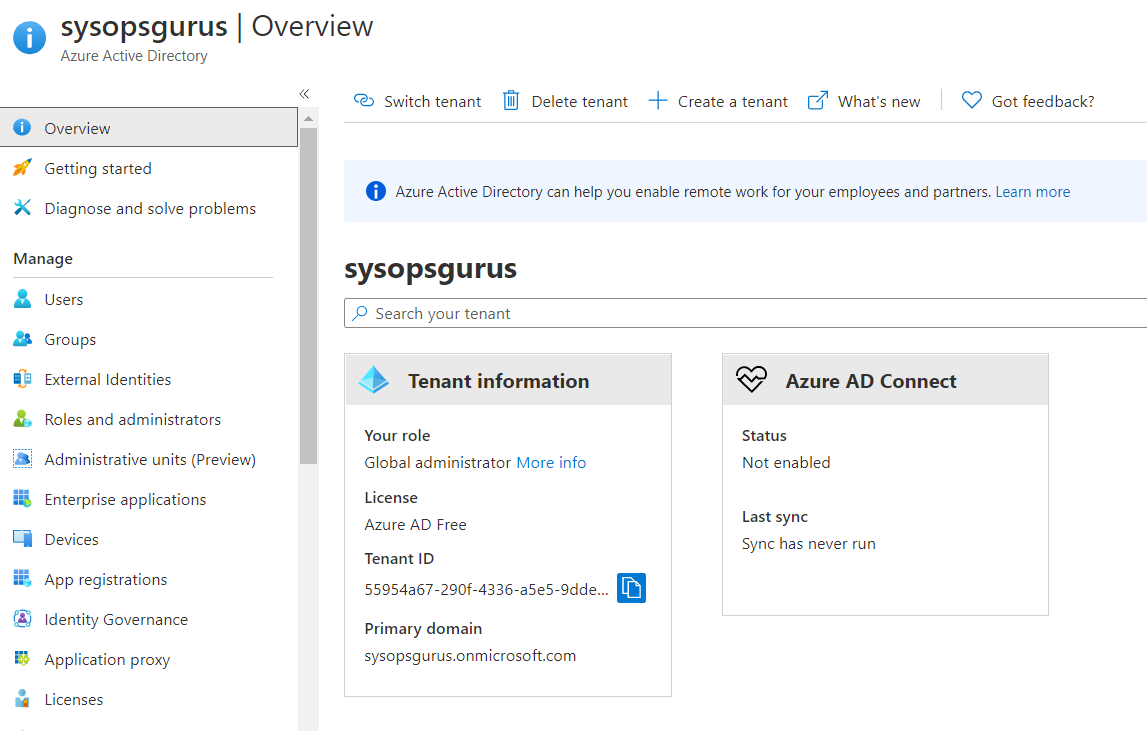Click Delete tenant button
This screenshot has height=731, width=1147.
tap(565, 101)
